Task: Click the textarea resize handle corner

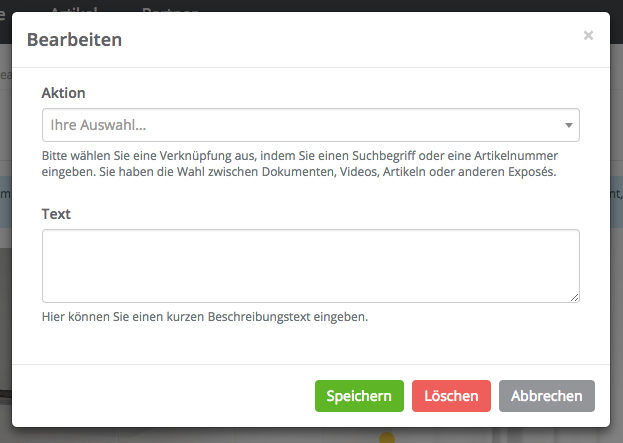Action: [x=575, y=297]
